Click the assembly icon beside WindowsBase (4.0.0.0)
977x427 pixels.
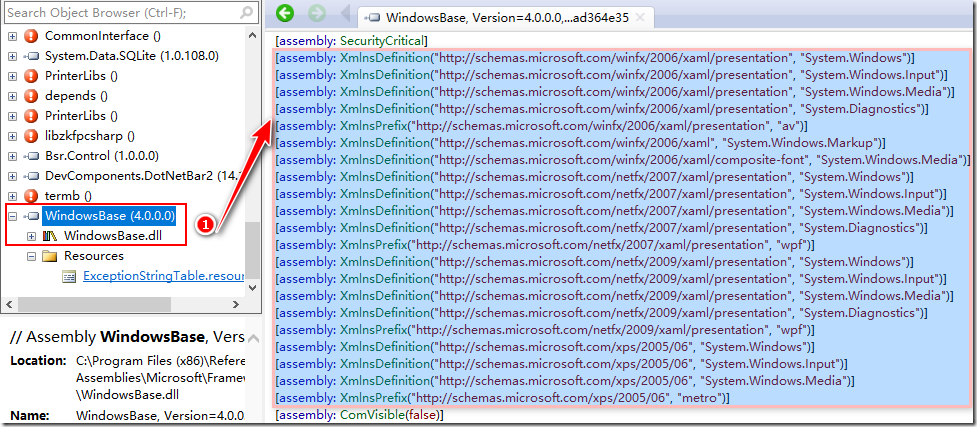pyautogui.click(x=31, y=216)
